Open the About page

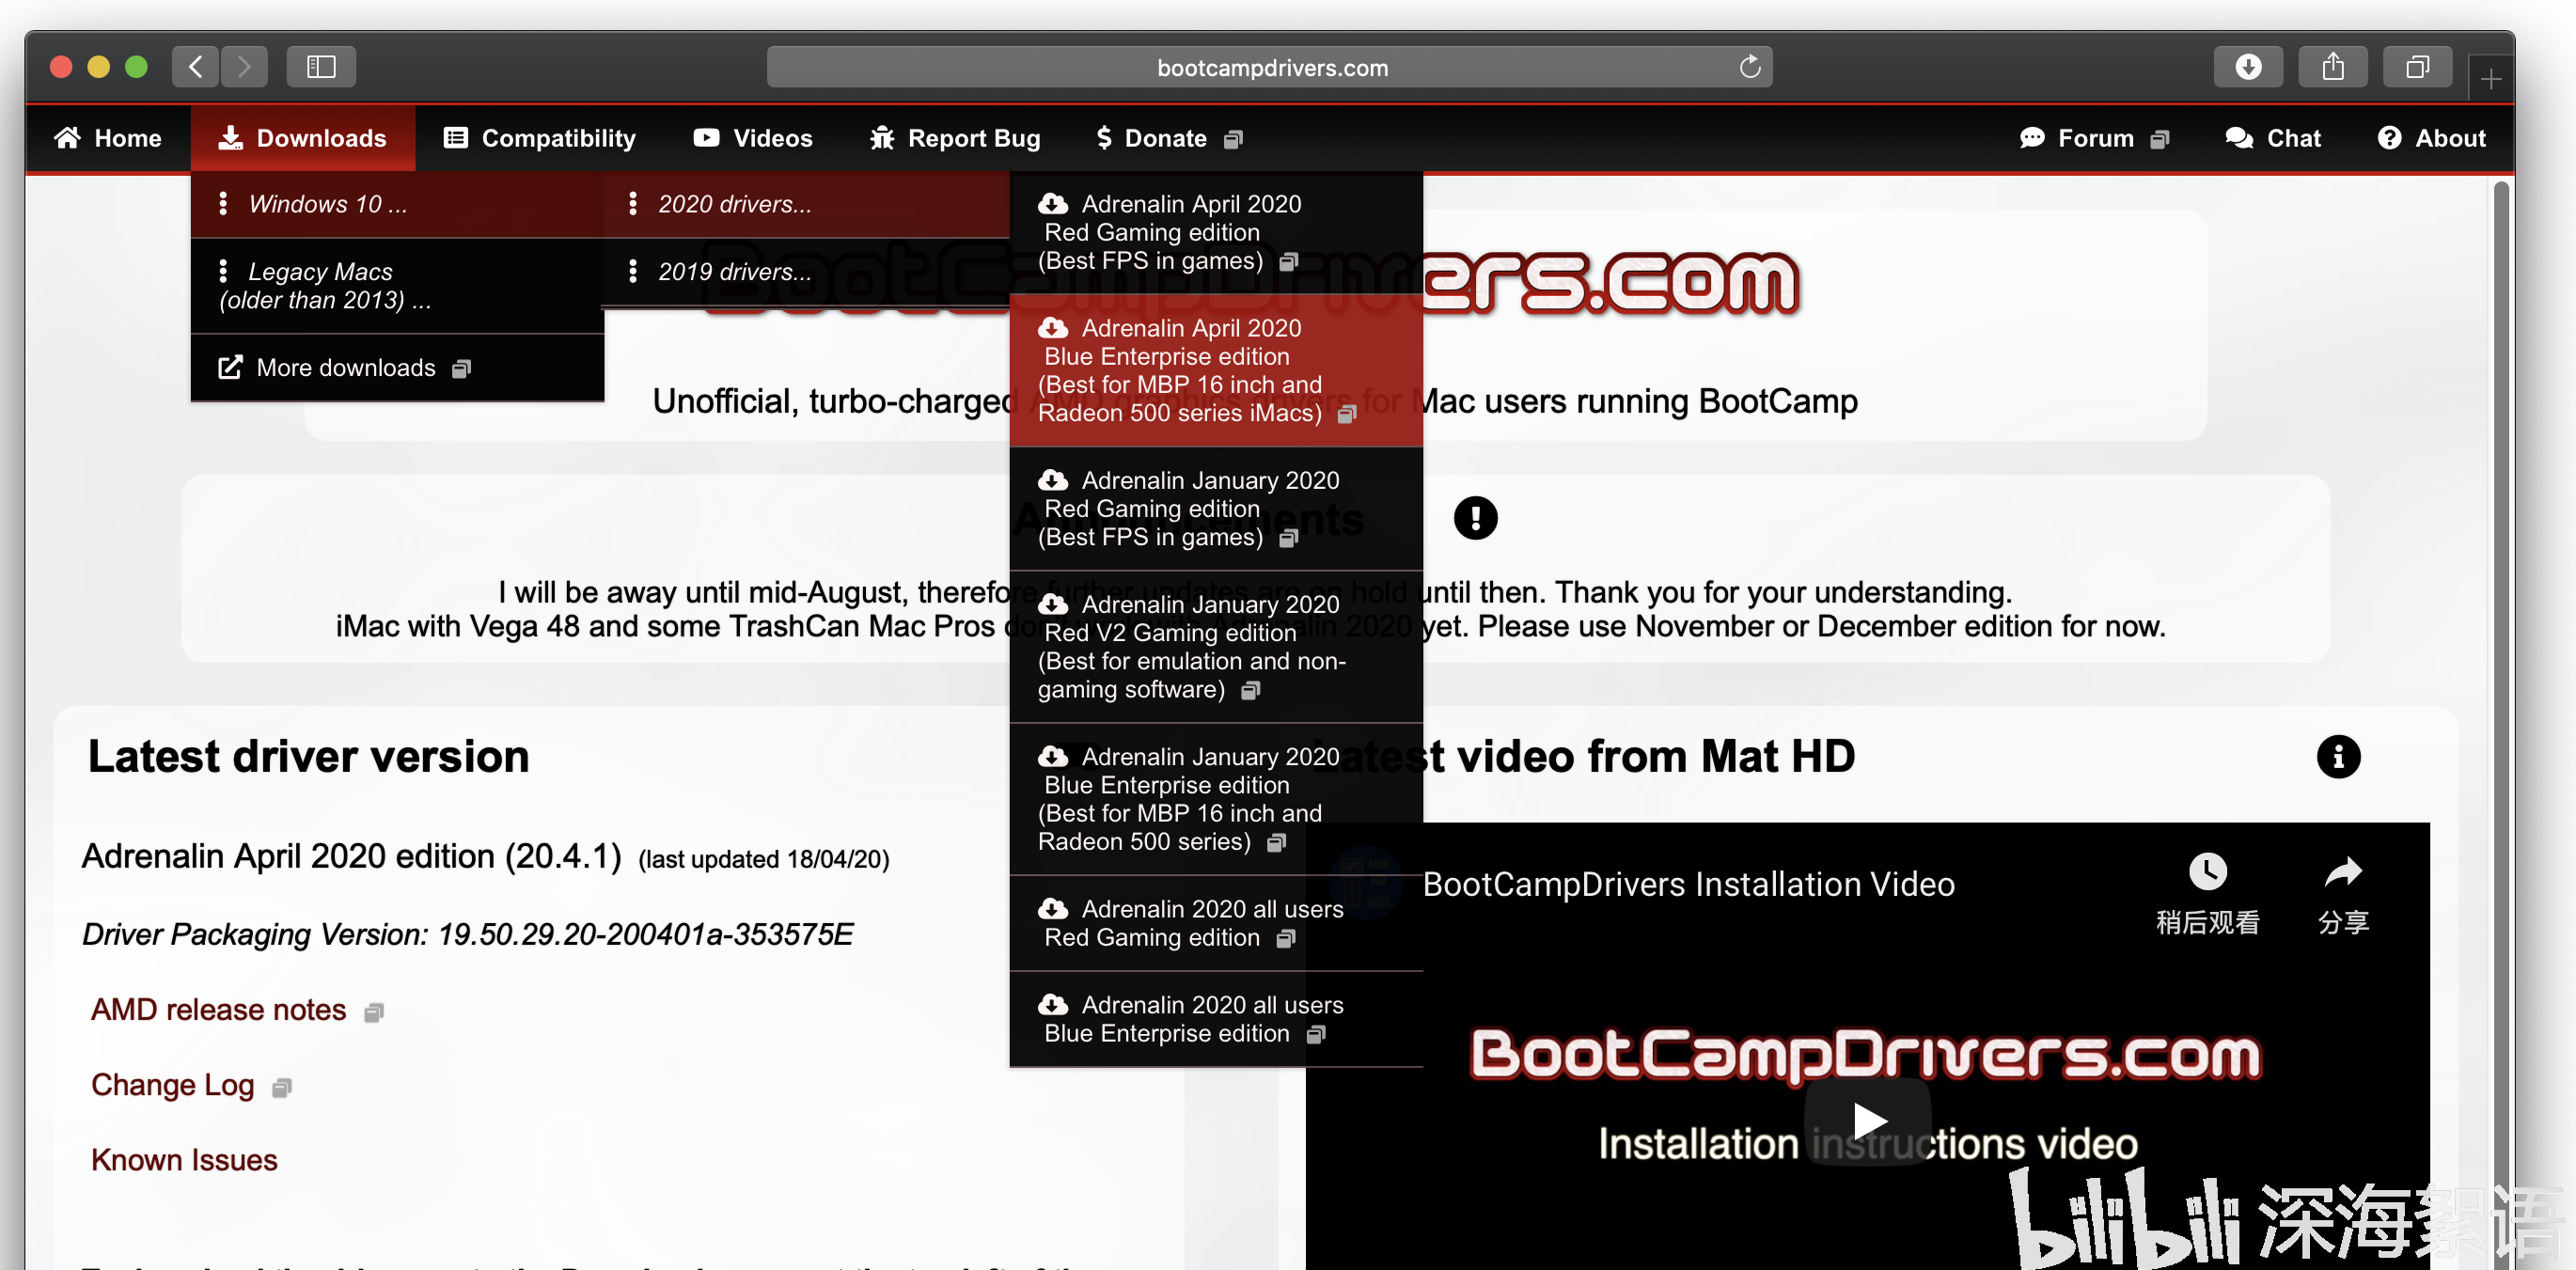click(x=2431, y=138)
